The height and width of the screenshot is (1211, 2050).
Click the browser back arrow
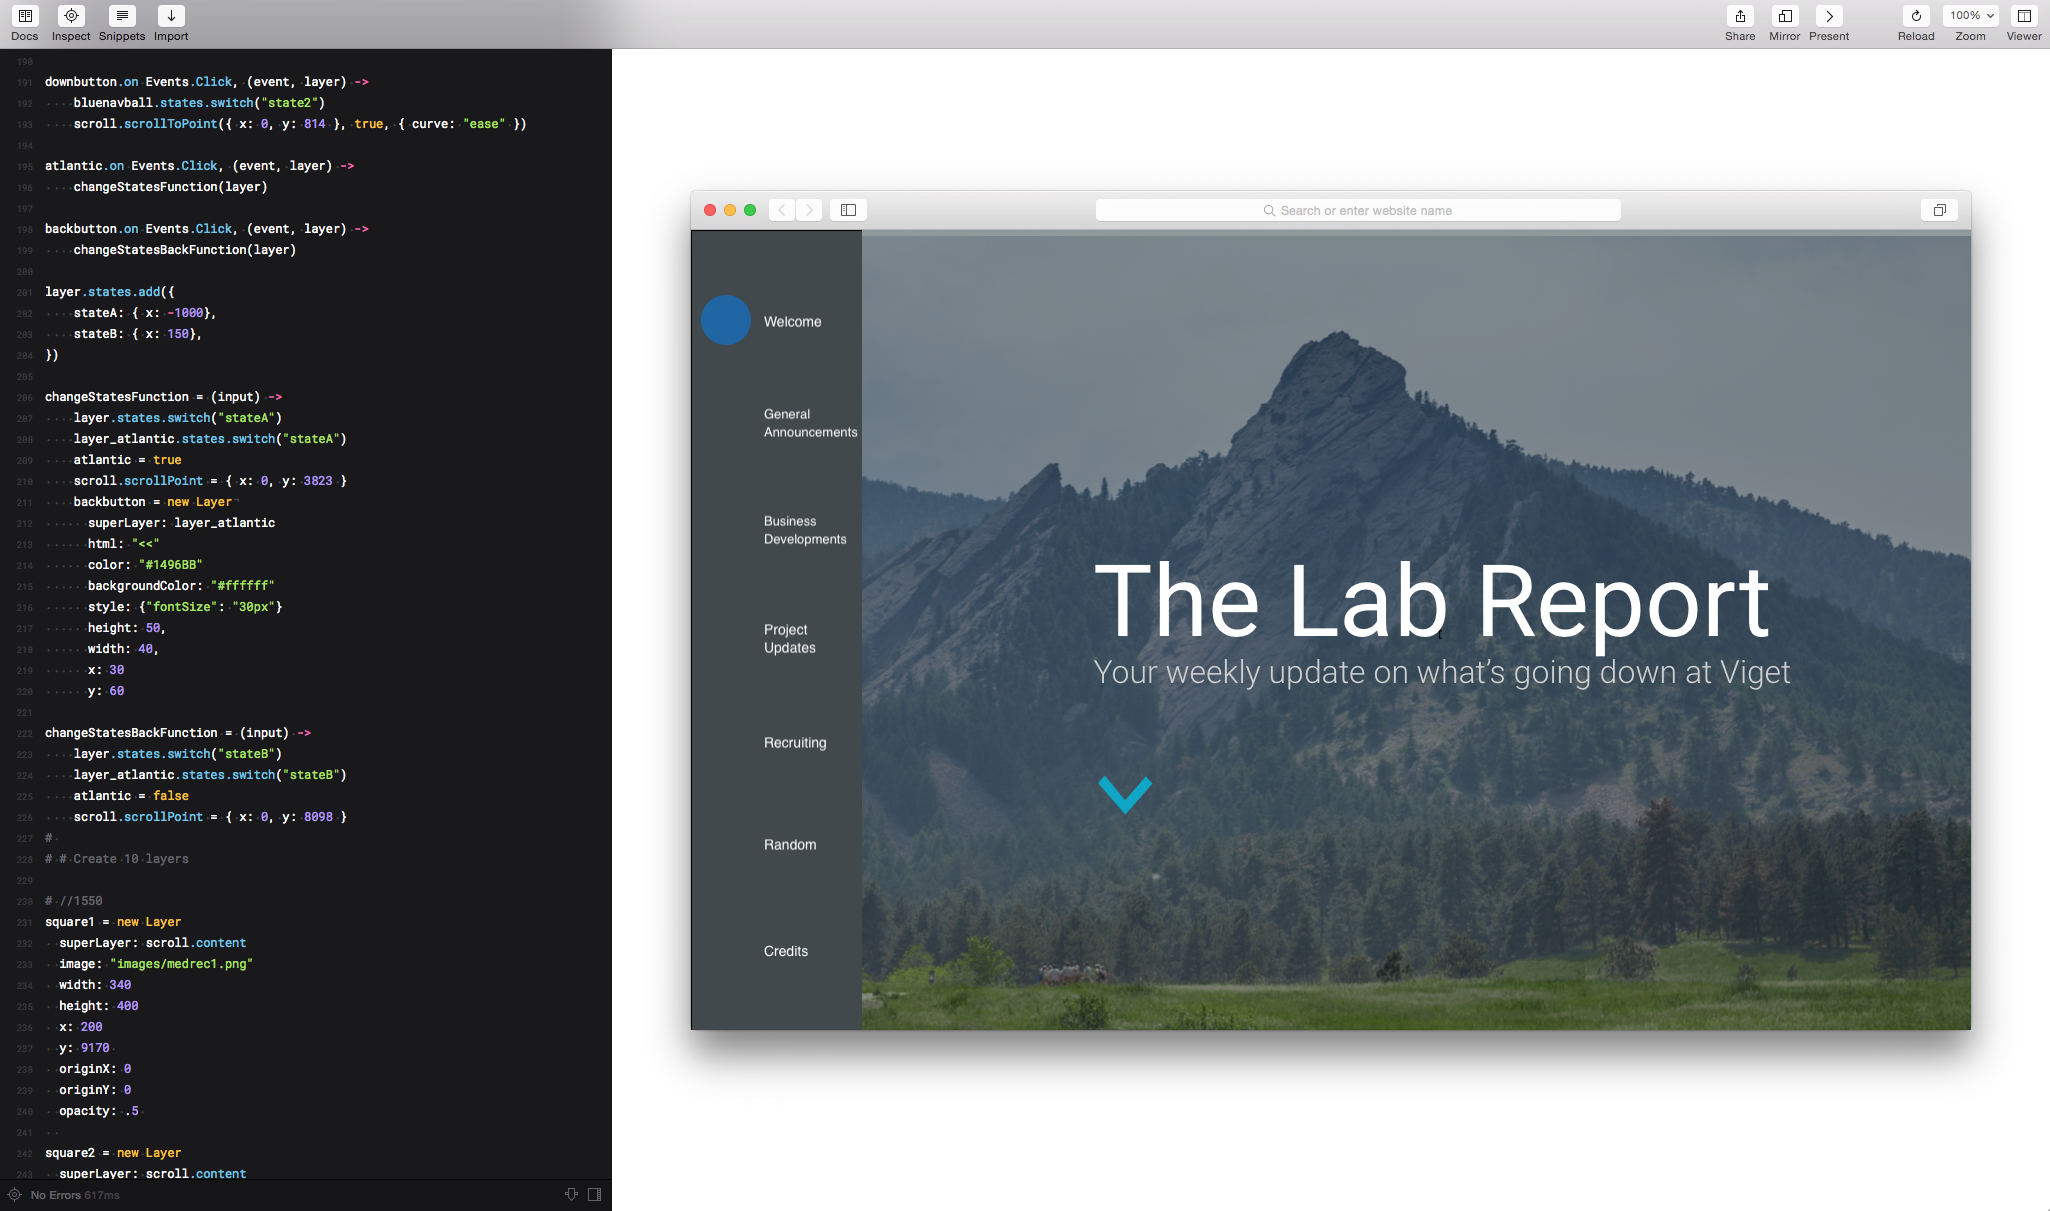click(782, 210)
